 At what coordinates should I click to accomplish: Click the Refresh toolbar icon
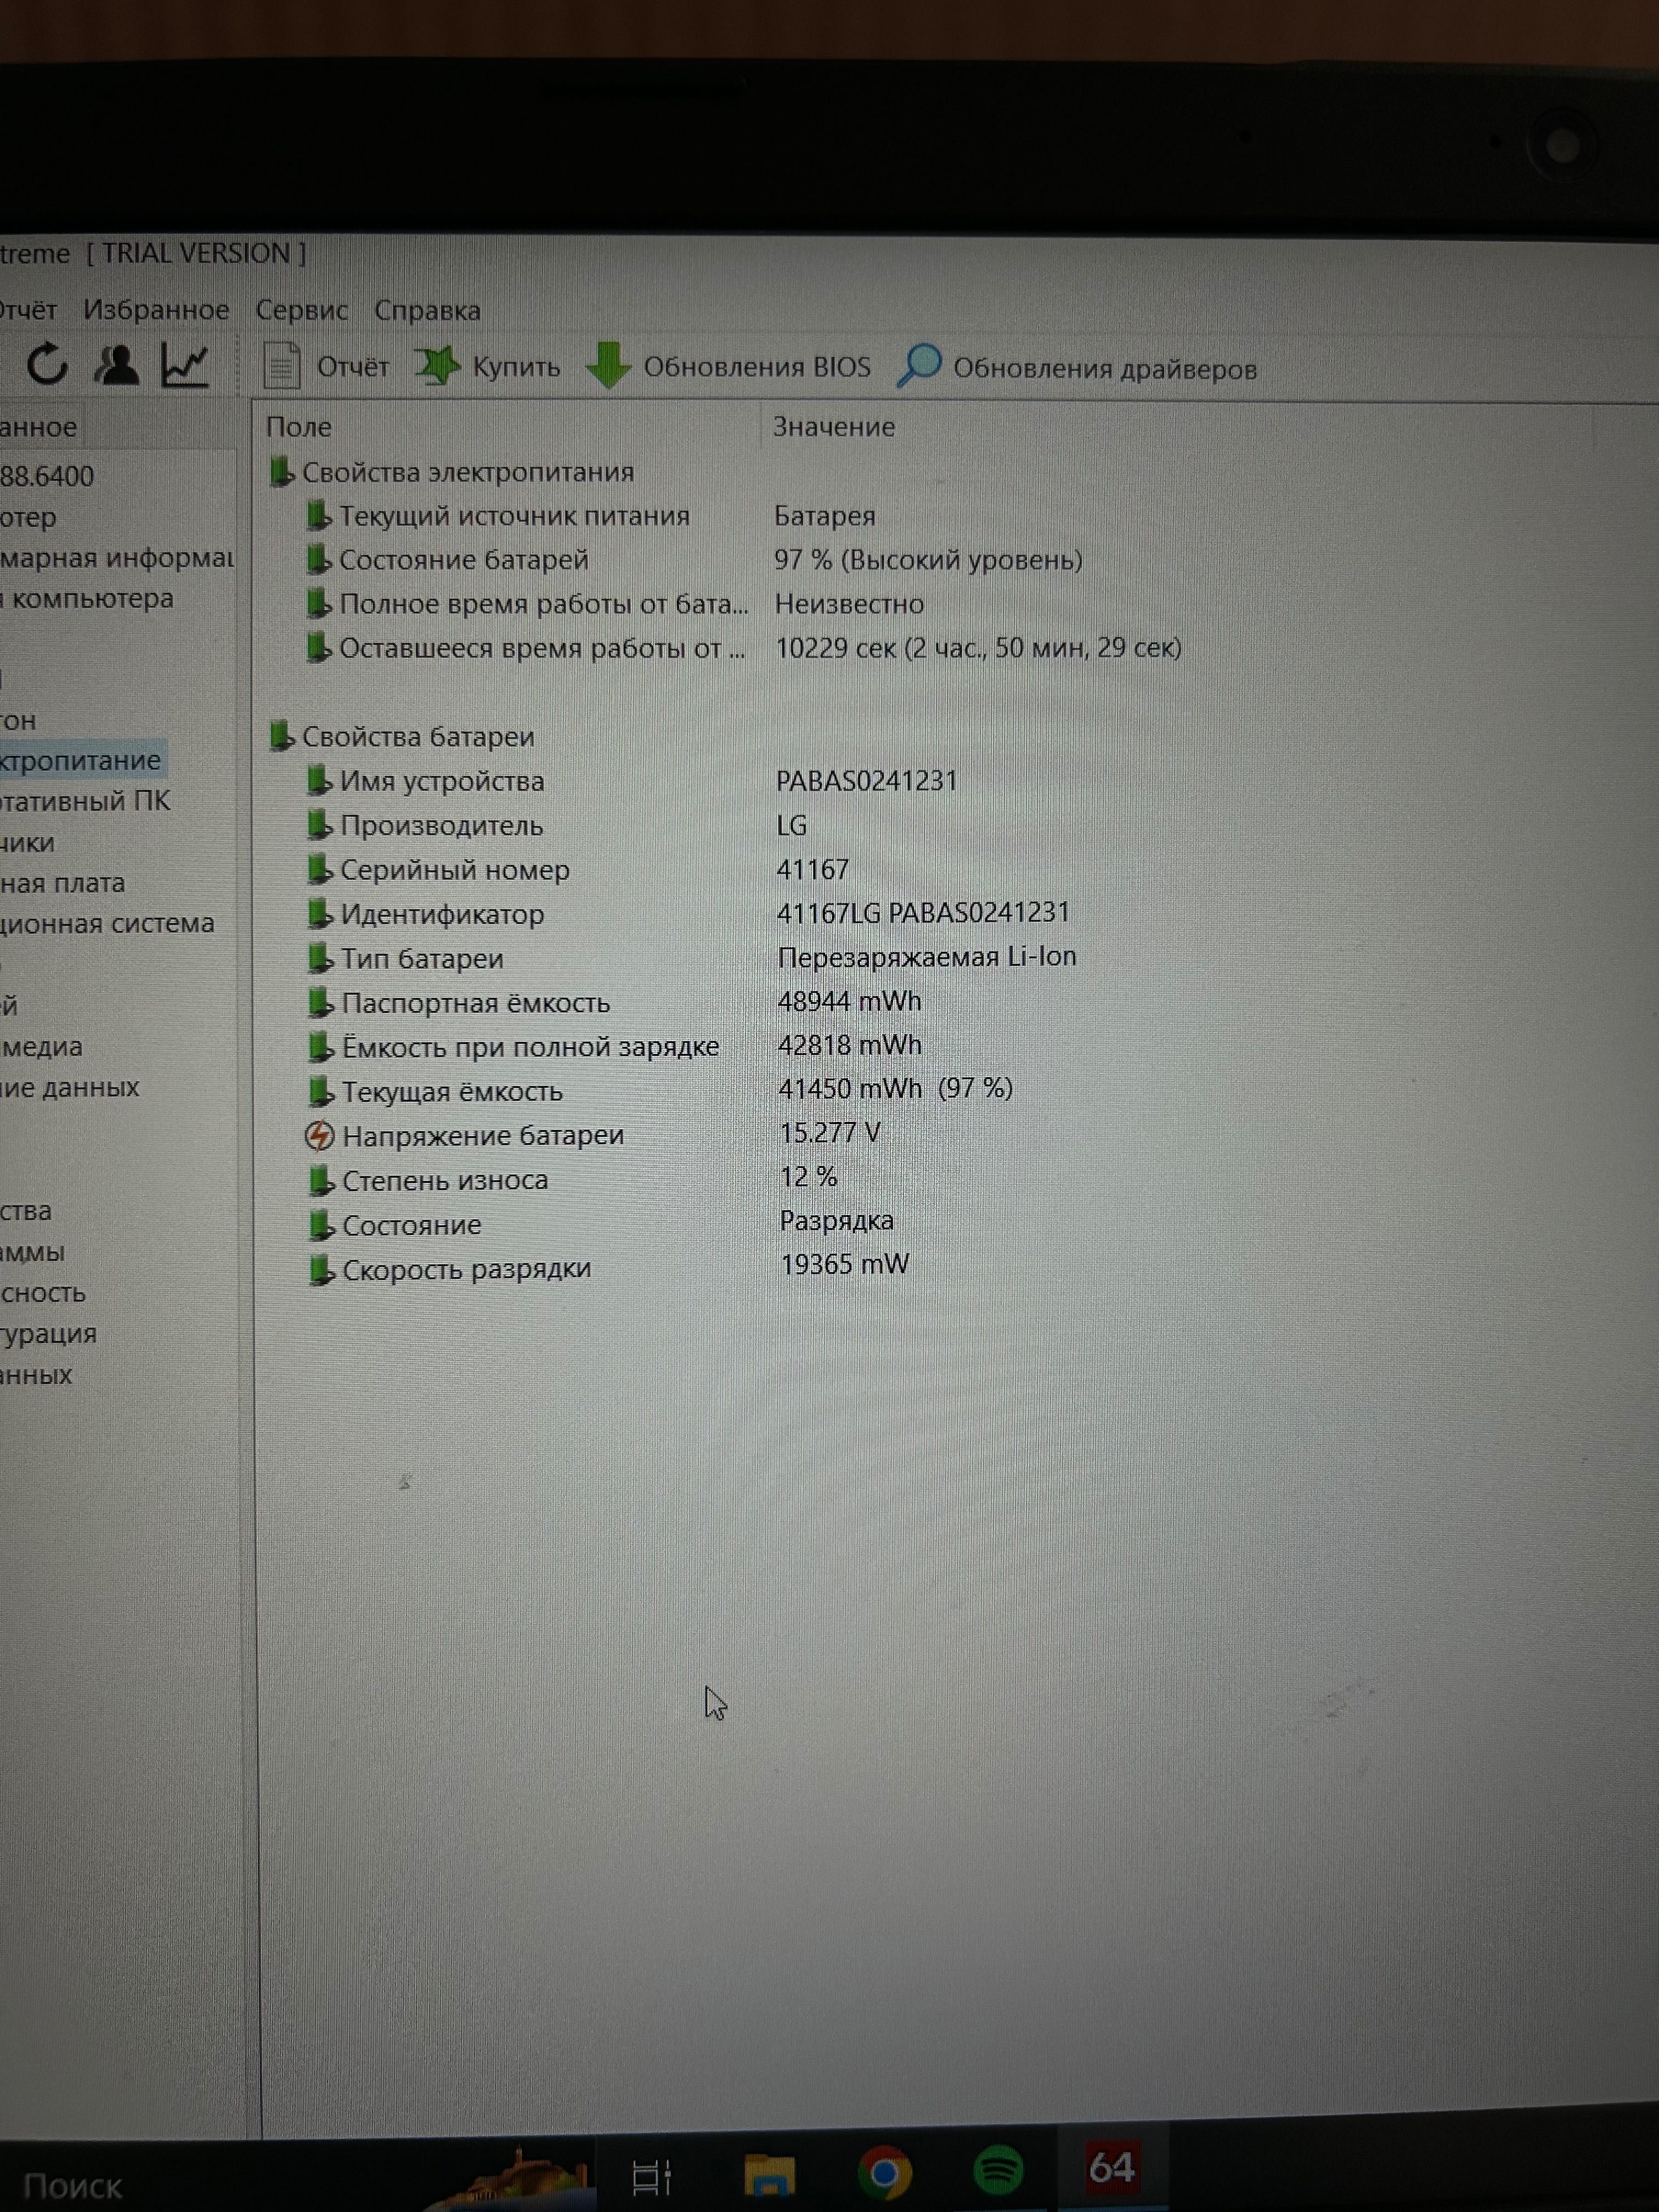pyautogui.click(x=47, y=364)
